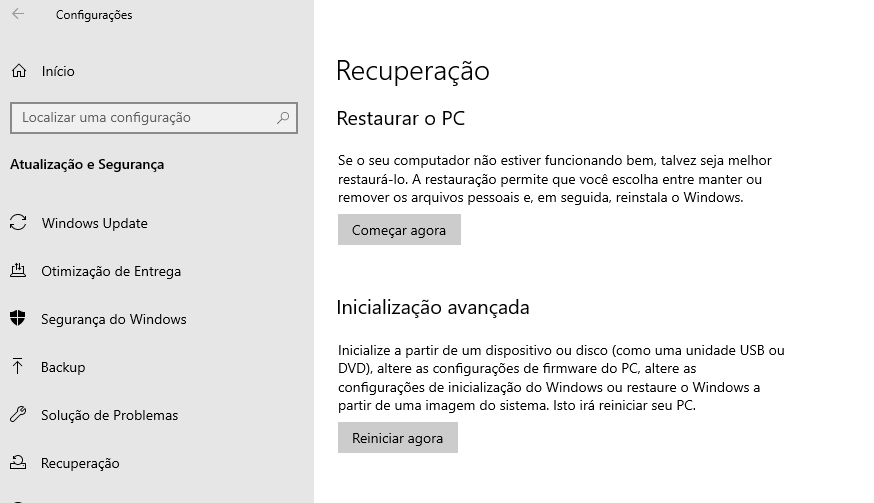The image size is (874, 503).
Task: Select Backup text in sidebar
Action: click(x=63, y=367)
